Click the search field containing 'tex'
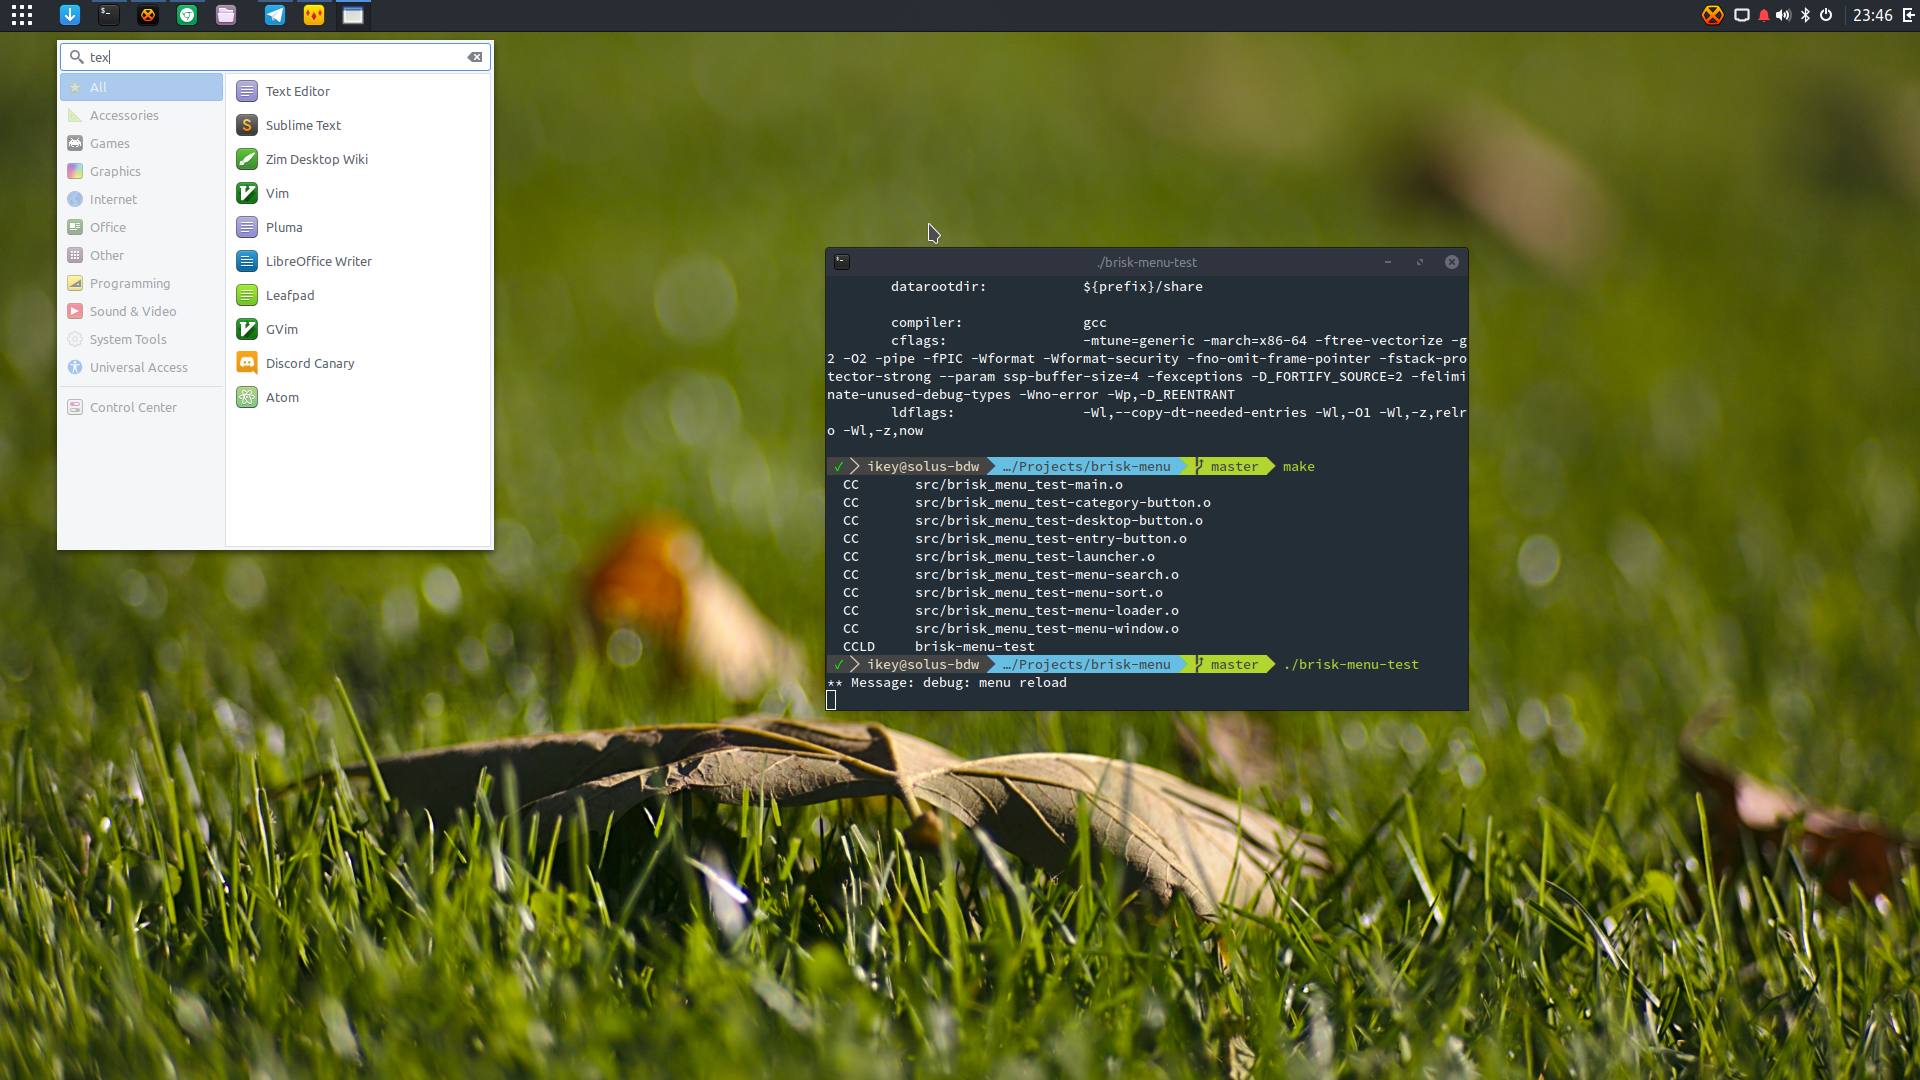 (x=275, y=57)
